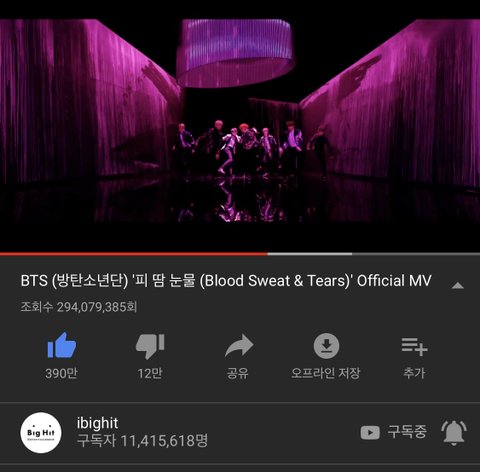
Task: Click the 390만 like count
Action: (61, 373)
